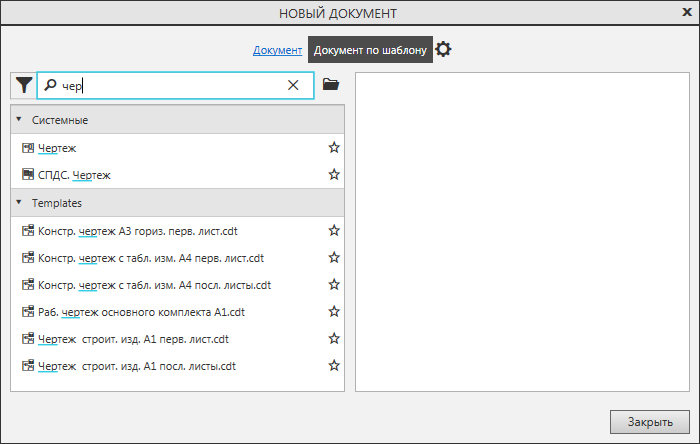Click the magnifier search icon
The height and width of the screenshot is (444, 700).
point(50,86)
